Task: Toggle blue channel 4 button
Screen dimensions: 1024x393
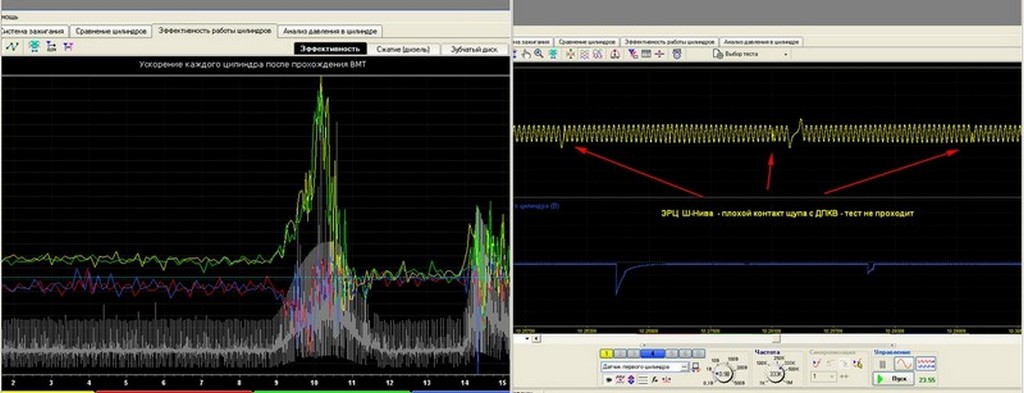Action: click(652, 353)
